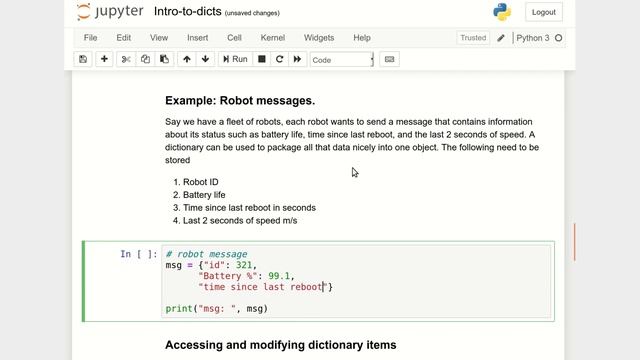Click the Logout button
Screen dimensions: 640x360
pos(544,12)
